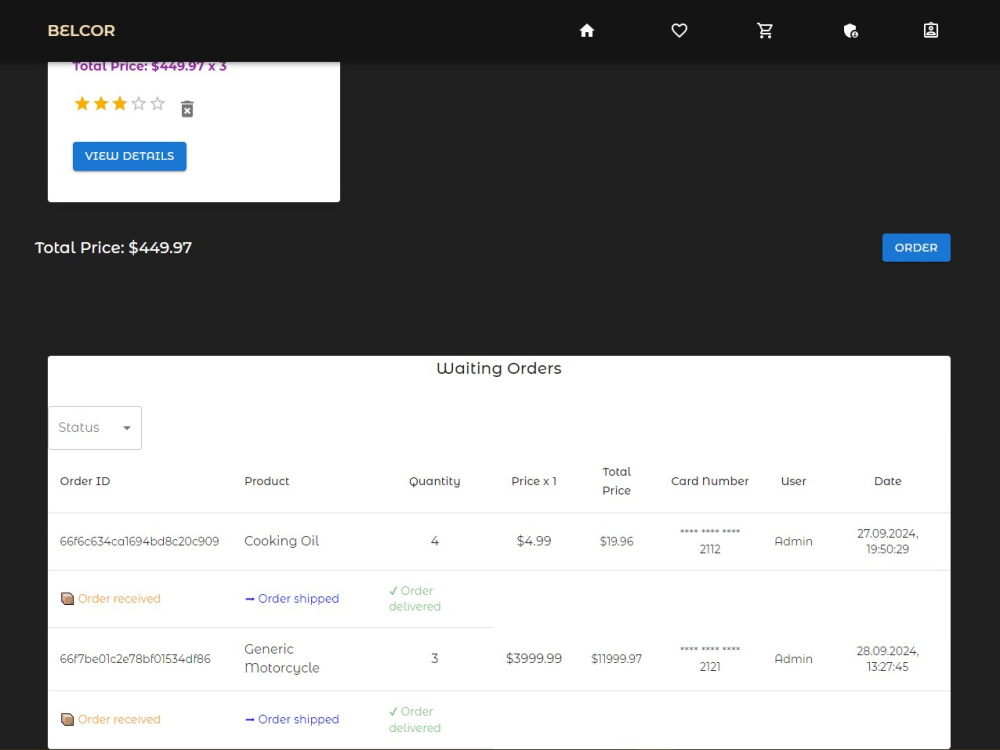Set Generic Motorcycle order to Order received
Viewport: 1000px width, 750px height.
click(x=111, y=719)
